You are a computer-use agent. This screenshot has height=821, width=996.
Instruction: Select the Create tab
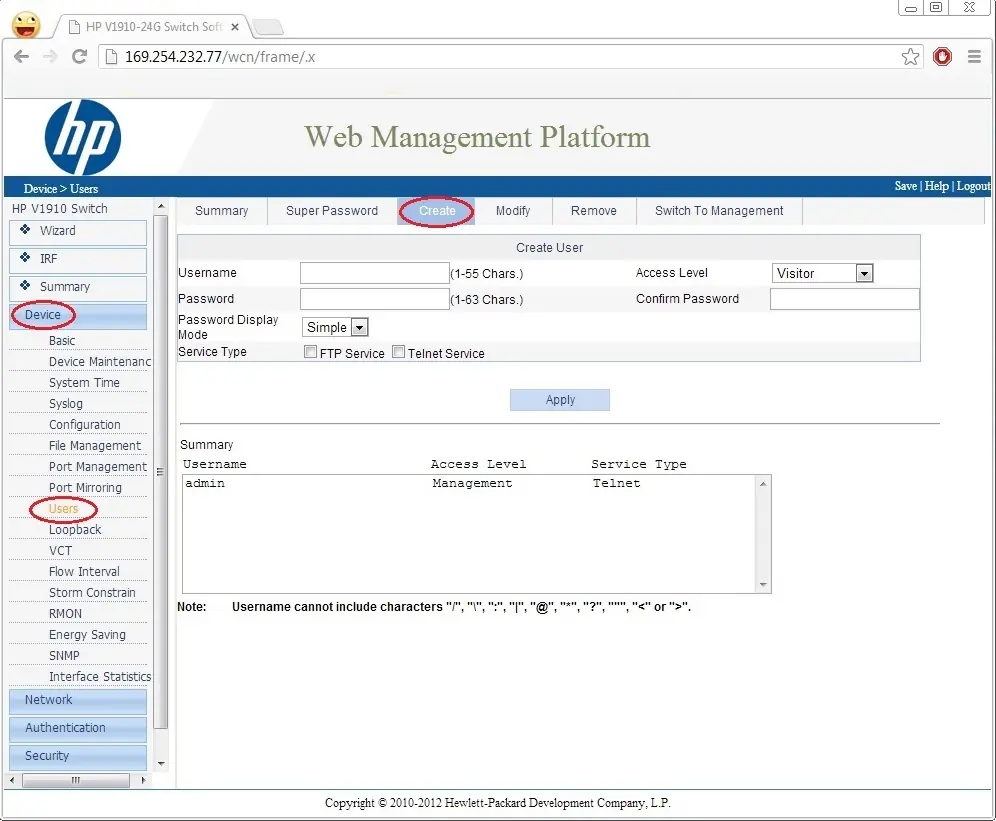coord(437,211)
